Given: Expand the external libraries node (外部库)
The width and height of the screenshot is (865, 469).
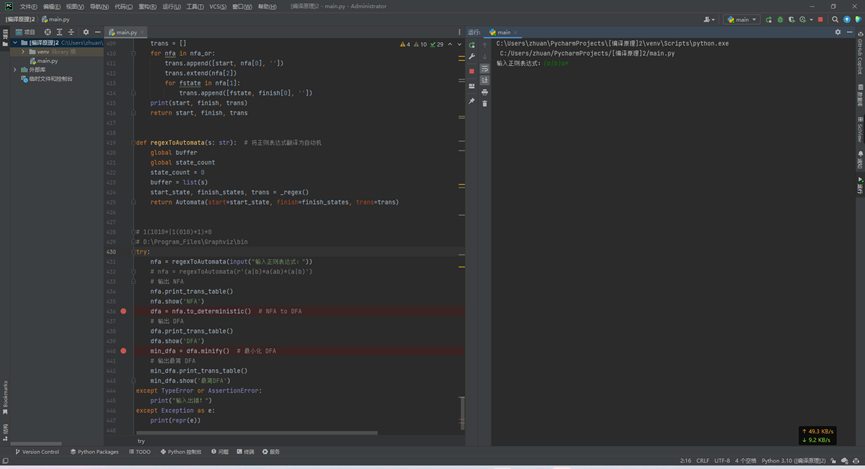Looking at the screenshot, I should click(15, 70).
